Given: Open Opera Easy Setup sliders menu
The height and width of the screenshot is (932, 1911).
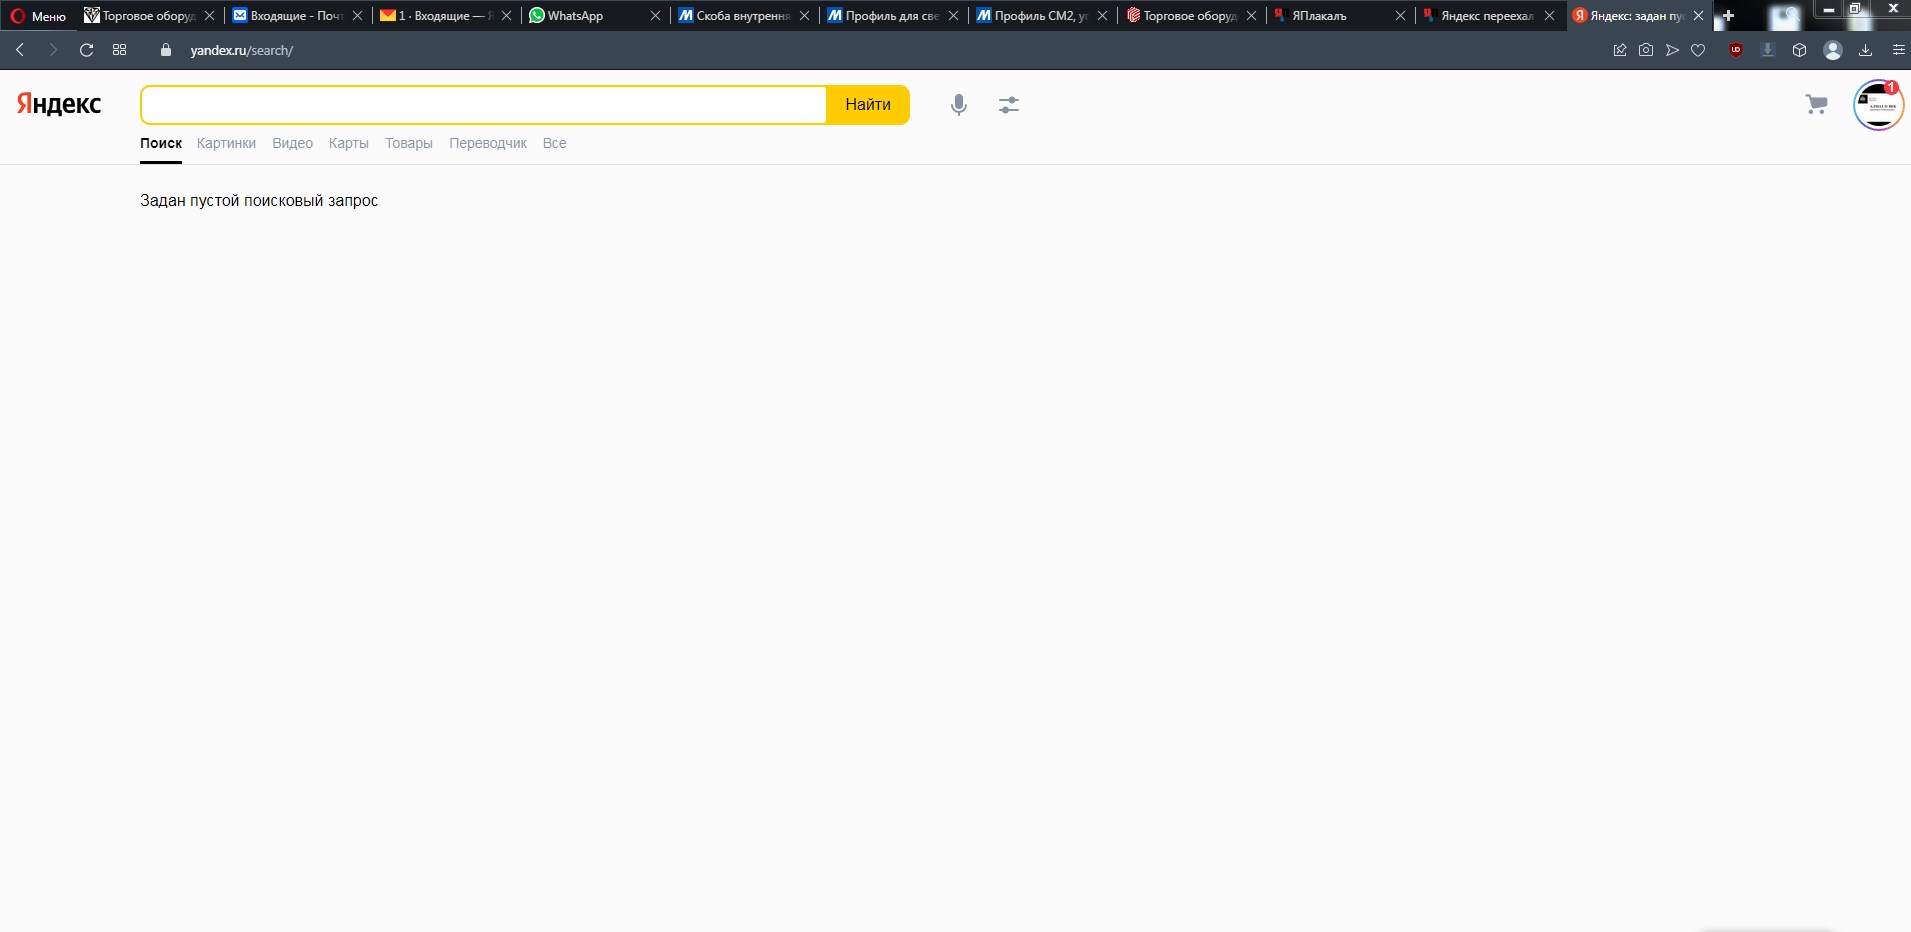Looking at the screenshot, I should (x=1898, y=50).
